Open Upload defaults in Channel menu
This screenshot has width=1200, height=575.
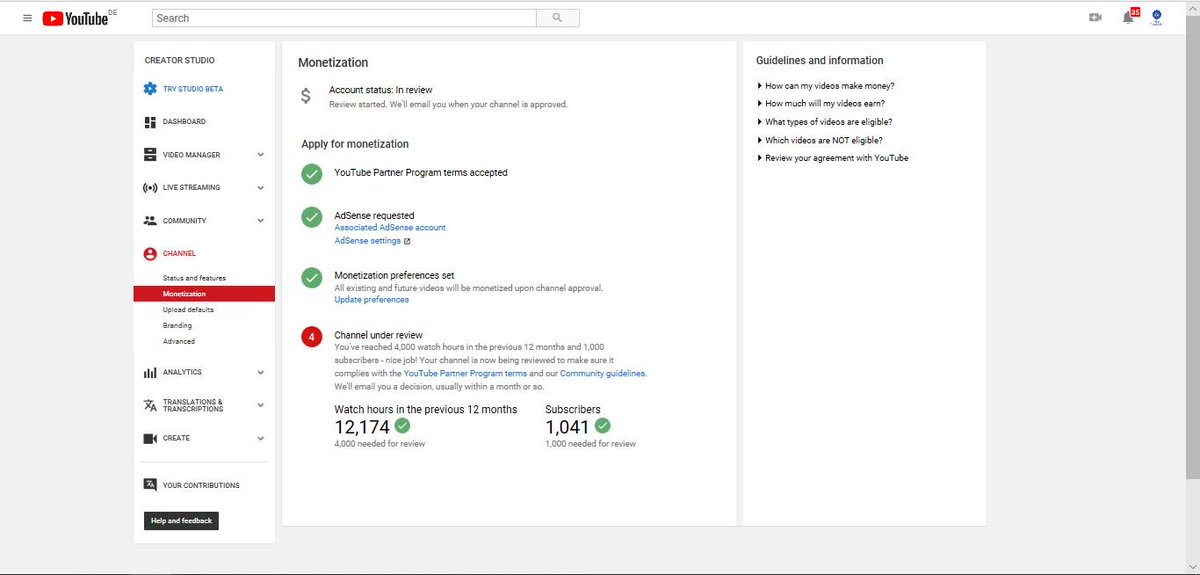coord(188,310)
